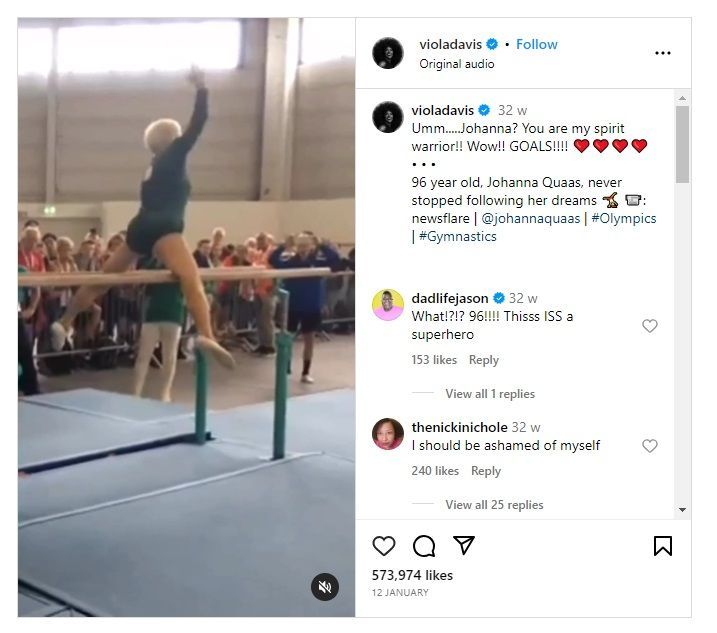The image size is (717, 633).
Task: Follow violadavis
Action: 537,44
